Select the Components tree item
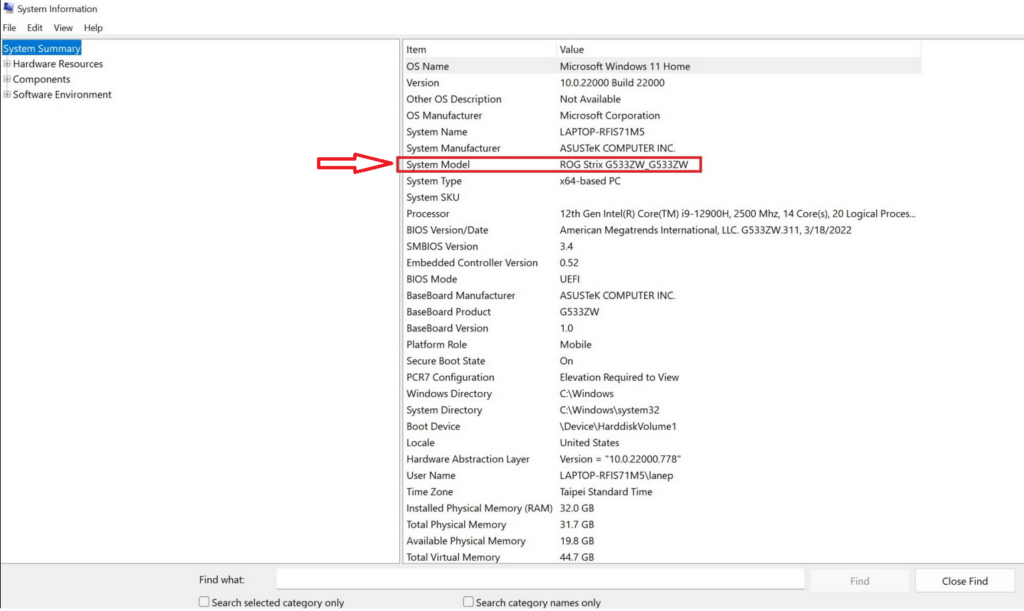 (x=41, y=79)
